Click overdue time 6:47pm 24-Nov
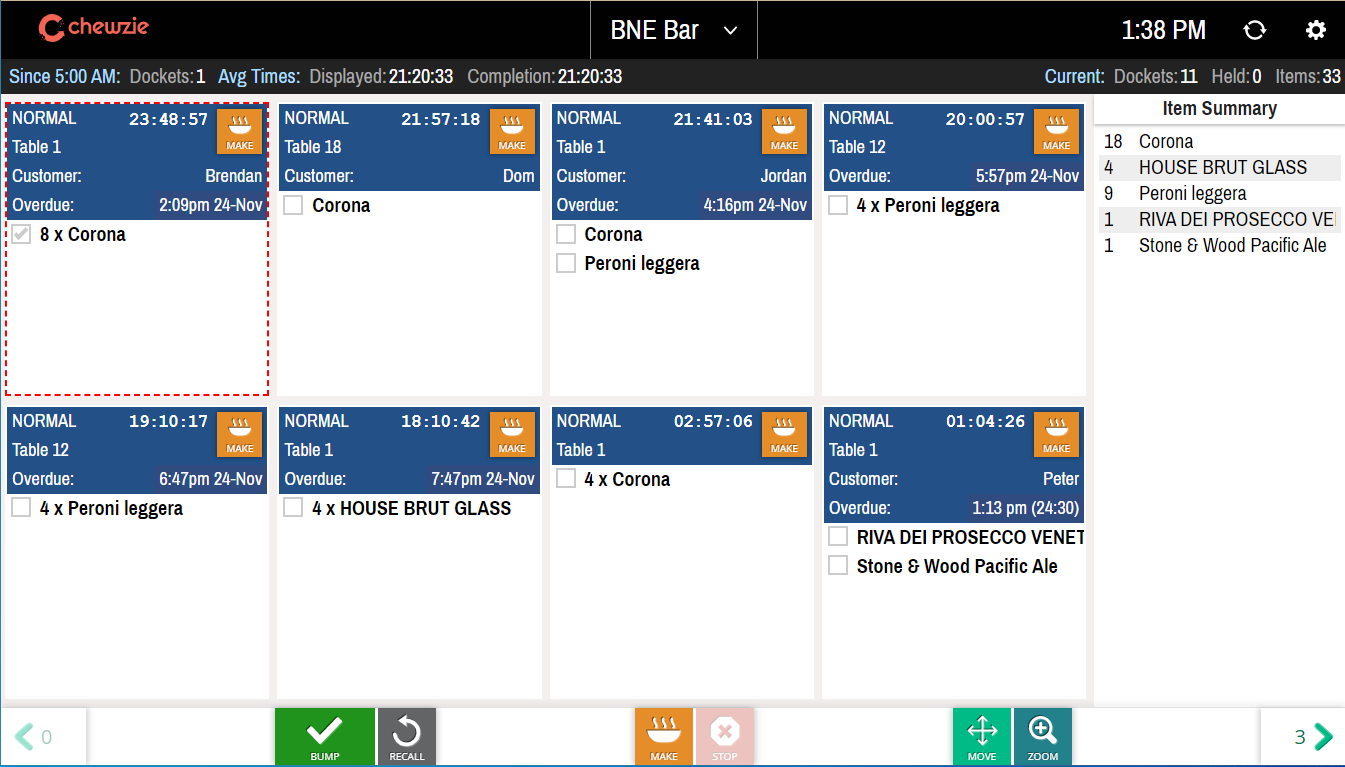This screenshot has width=1345, height=767. coord(210,479)
